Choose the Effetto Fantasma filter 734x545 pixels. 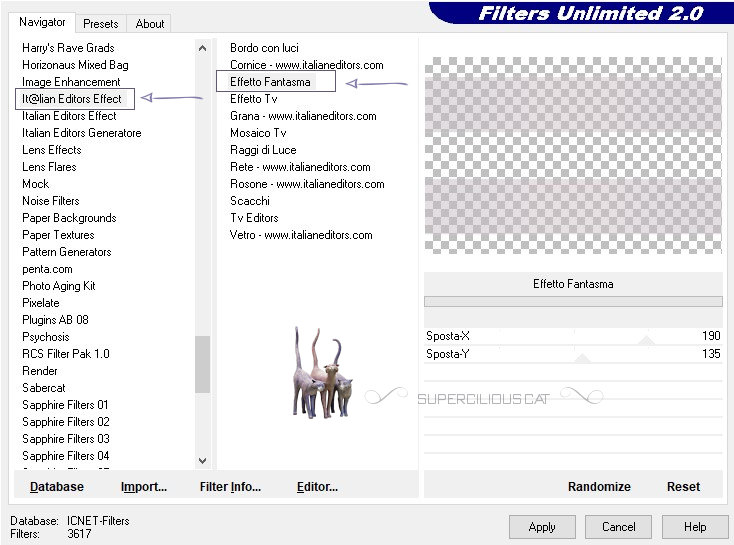(x=270, y=82)
